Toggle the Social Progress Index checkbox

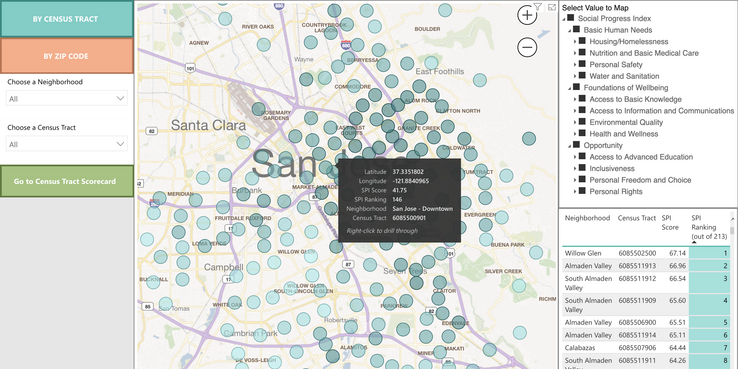pyautogui.click(x=570, y=18)
